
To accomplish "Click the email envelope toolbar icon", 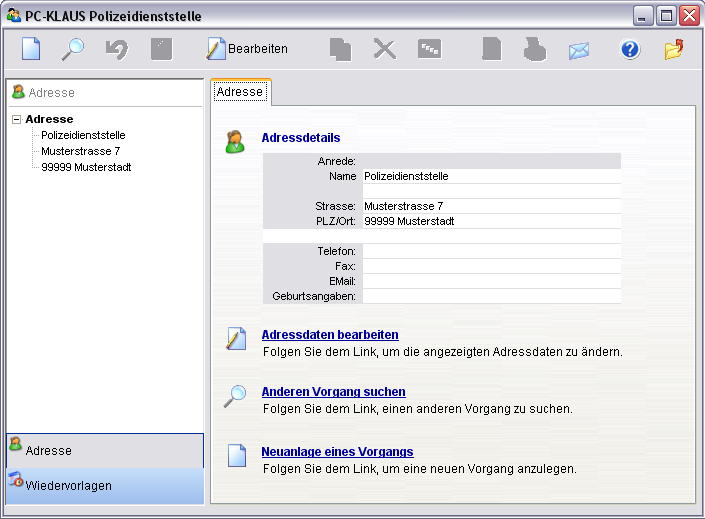I will 579,50.
